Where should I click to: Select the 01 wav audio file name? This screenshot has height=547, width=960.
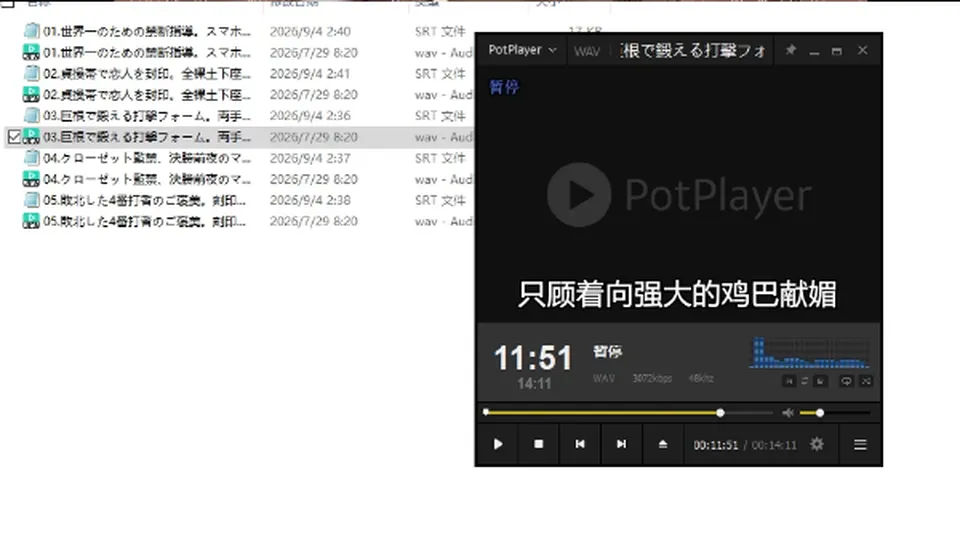[x=147, y=53]
